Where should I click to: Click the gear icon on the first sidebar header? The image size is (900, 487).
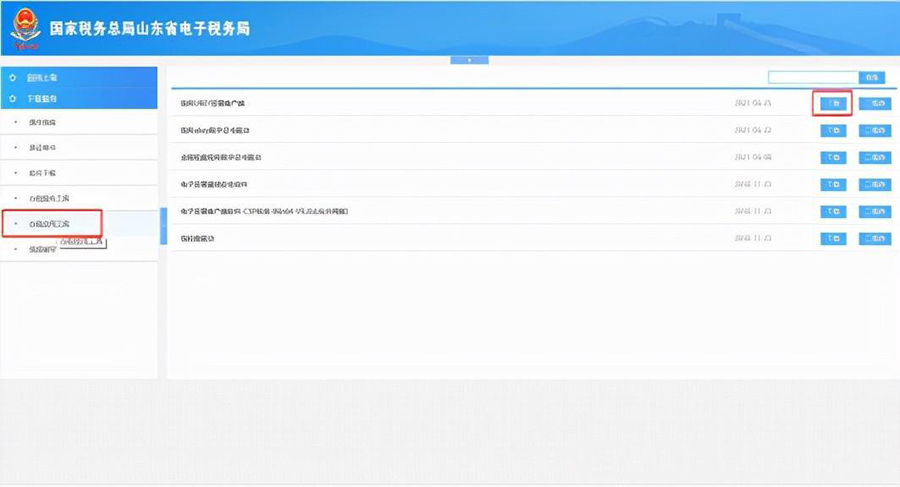12,77
